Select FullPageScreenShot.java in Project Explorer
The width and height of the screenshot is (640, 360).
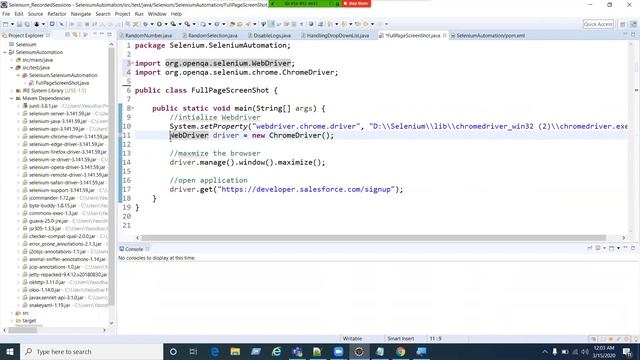(62, 83)
